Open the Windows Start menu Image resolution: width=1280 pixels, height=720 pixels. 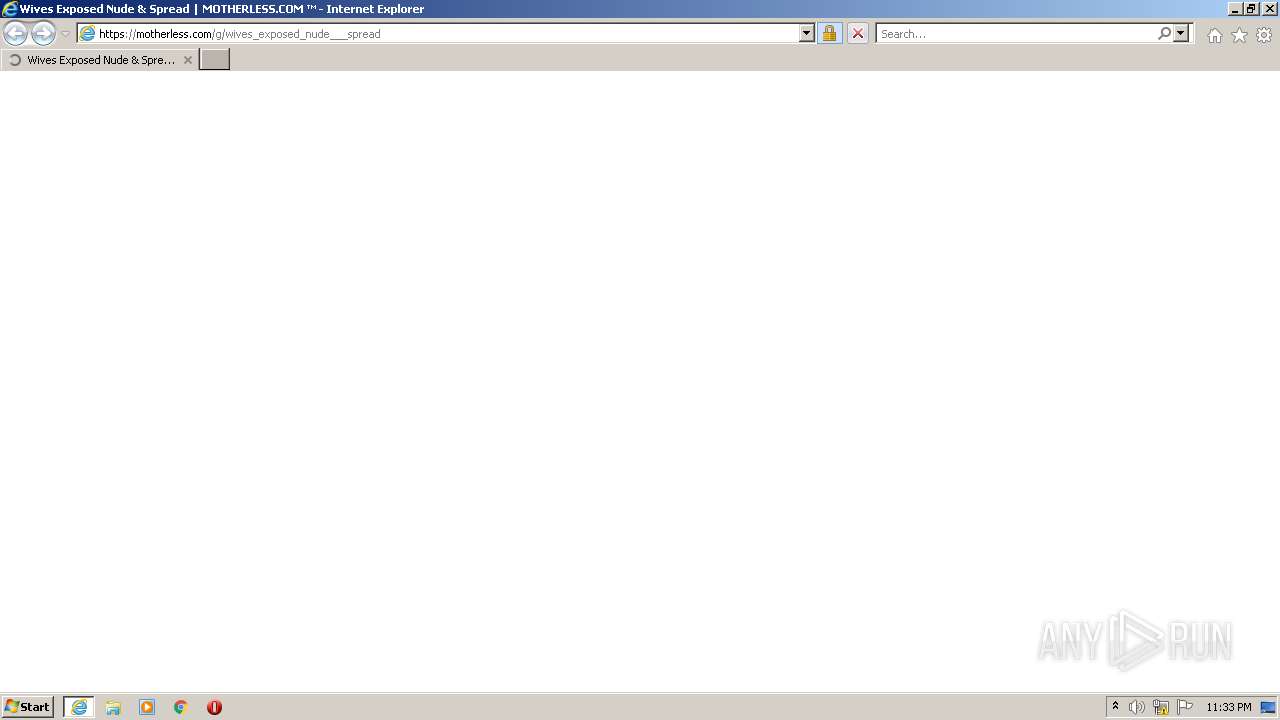(27, 707)
